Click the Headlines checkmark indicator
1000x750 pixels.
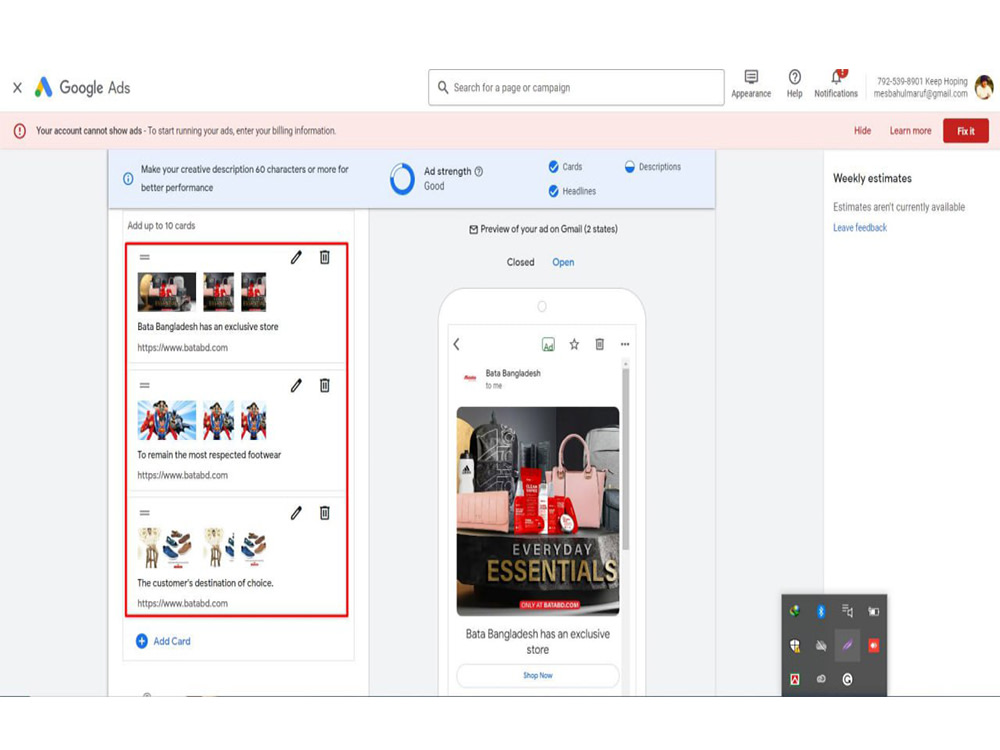(x=554, y=191)
